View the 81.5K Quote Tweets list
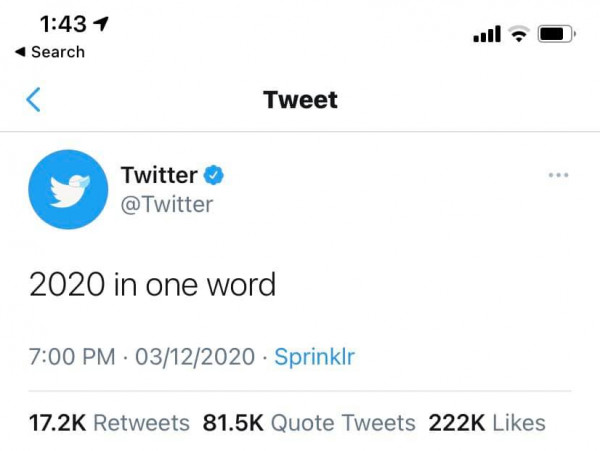This screenshot has height=451, width=600. 309,423
